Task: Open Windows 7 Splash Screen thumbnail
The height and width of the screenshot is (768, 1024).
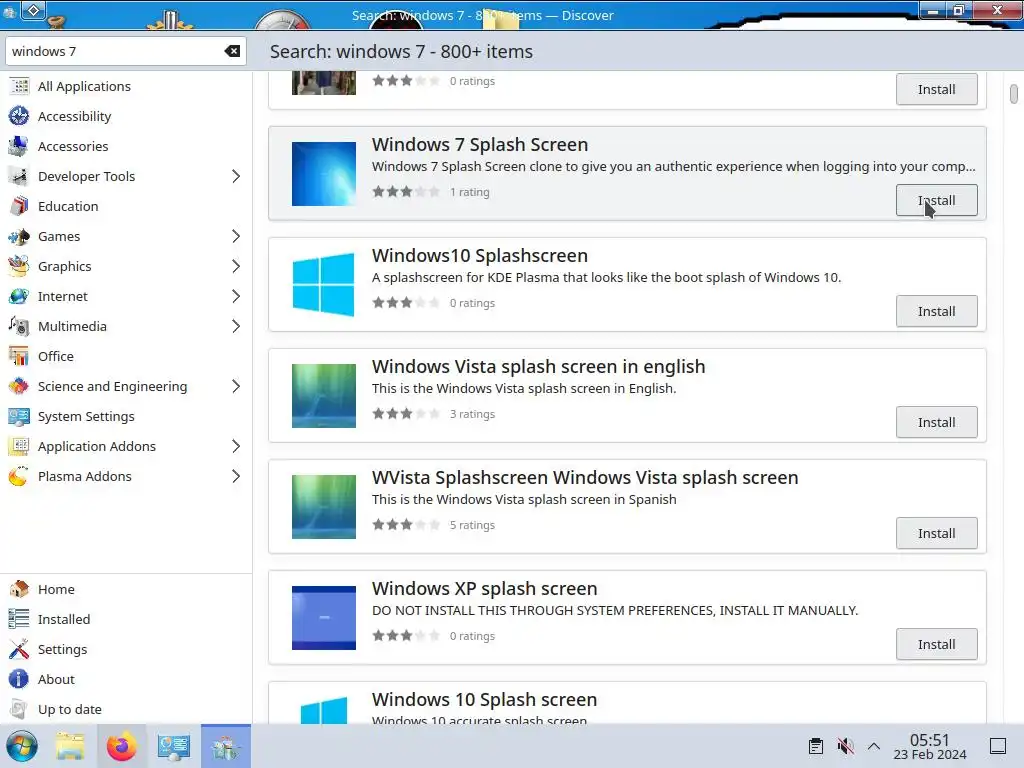Action: click(x=324, y=174)
